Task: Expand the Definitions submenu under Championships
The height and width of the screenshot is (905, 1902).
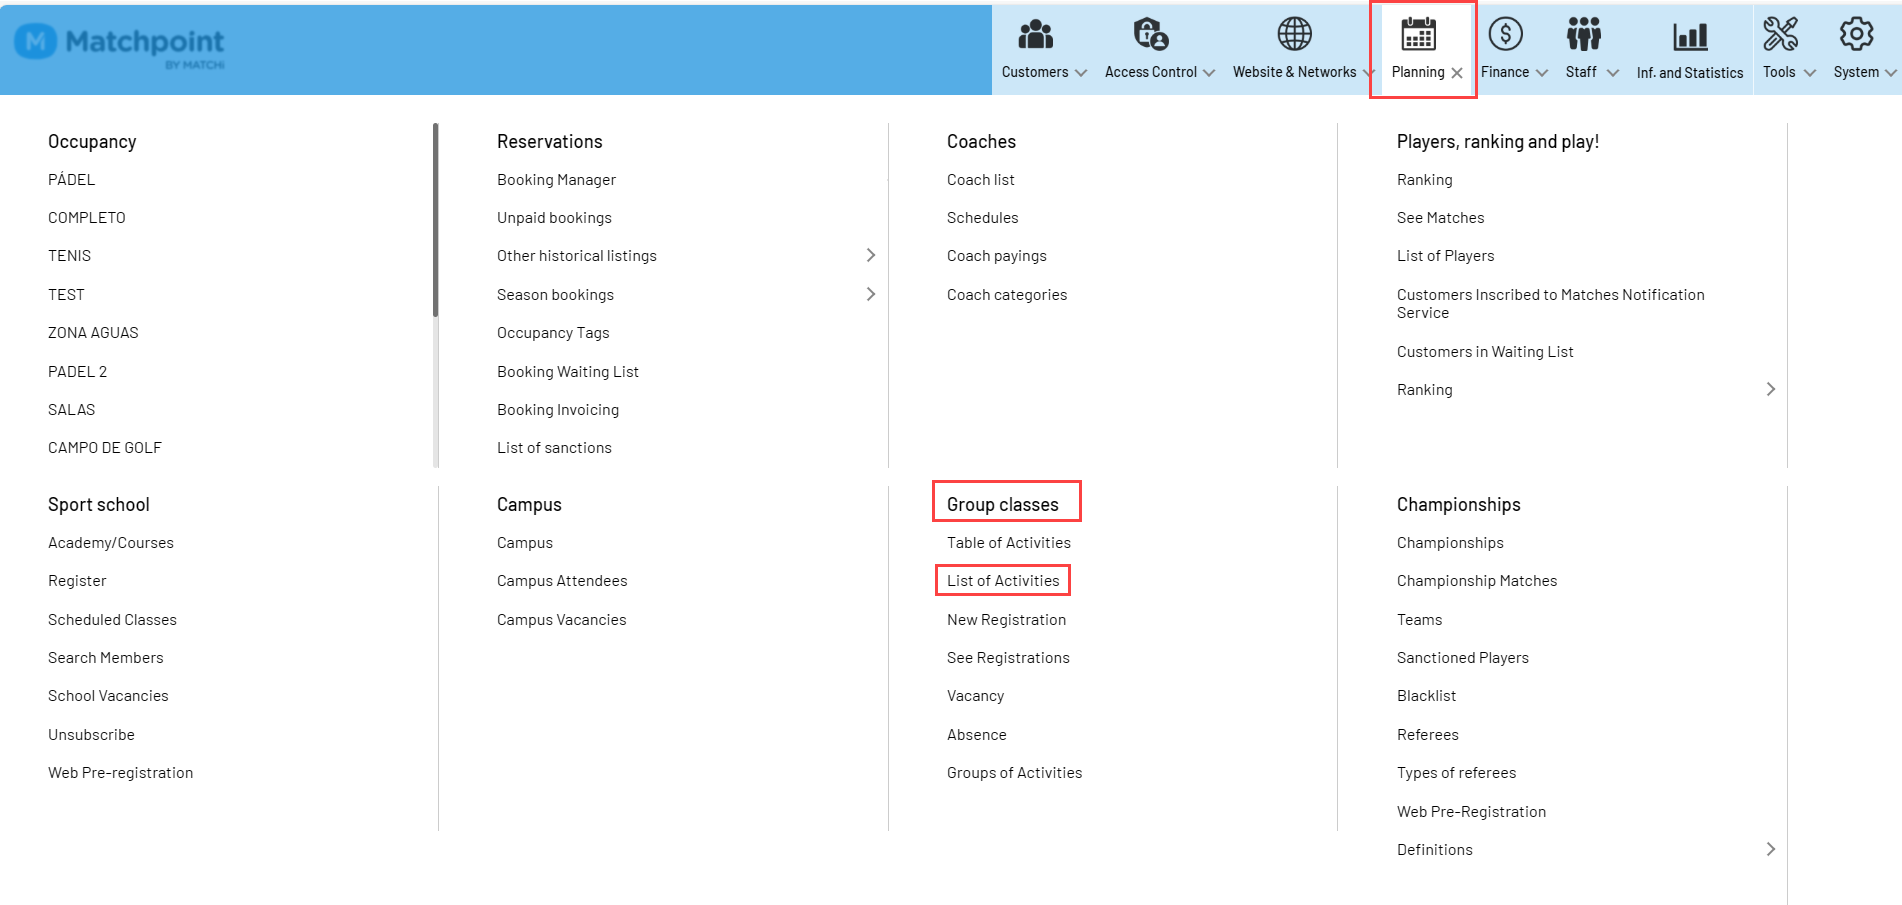Action: click(x=1771, y=849)
